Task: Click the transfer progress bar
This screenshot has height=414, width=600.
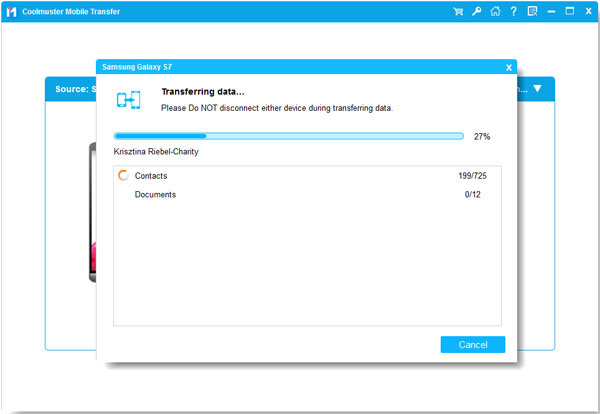Action: pos(288,136)
